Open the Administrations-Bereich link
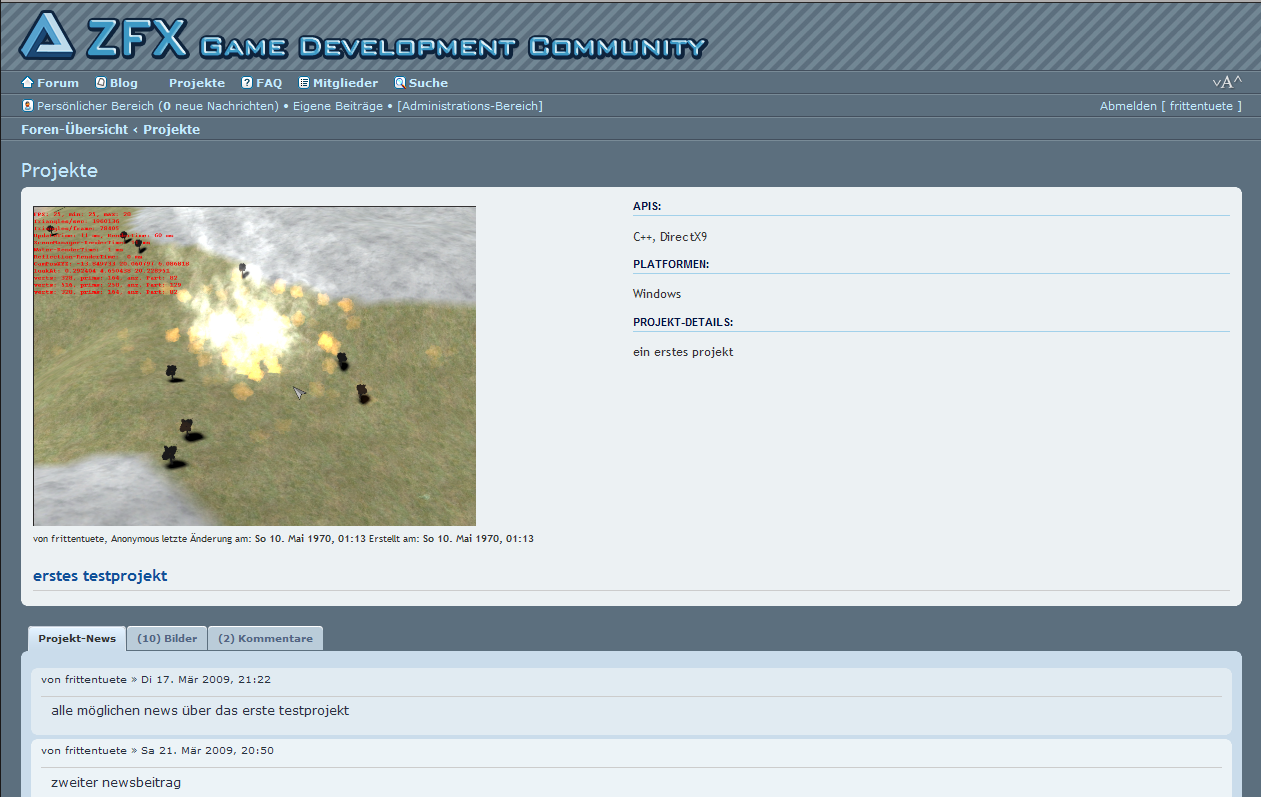The width and height of the screenshot is (1261, 797). click(469, 106)
